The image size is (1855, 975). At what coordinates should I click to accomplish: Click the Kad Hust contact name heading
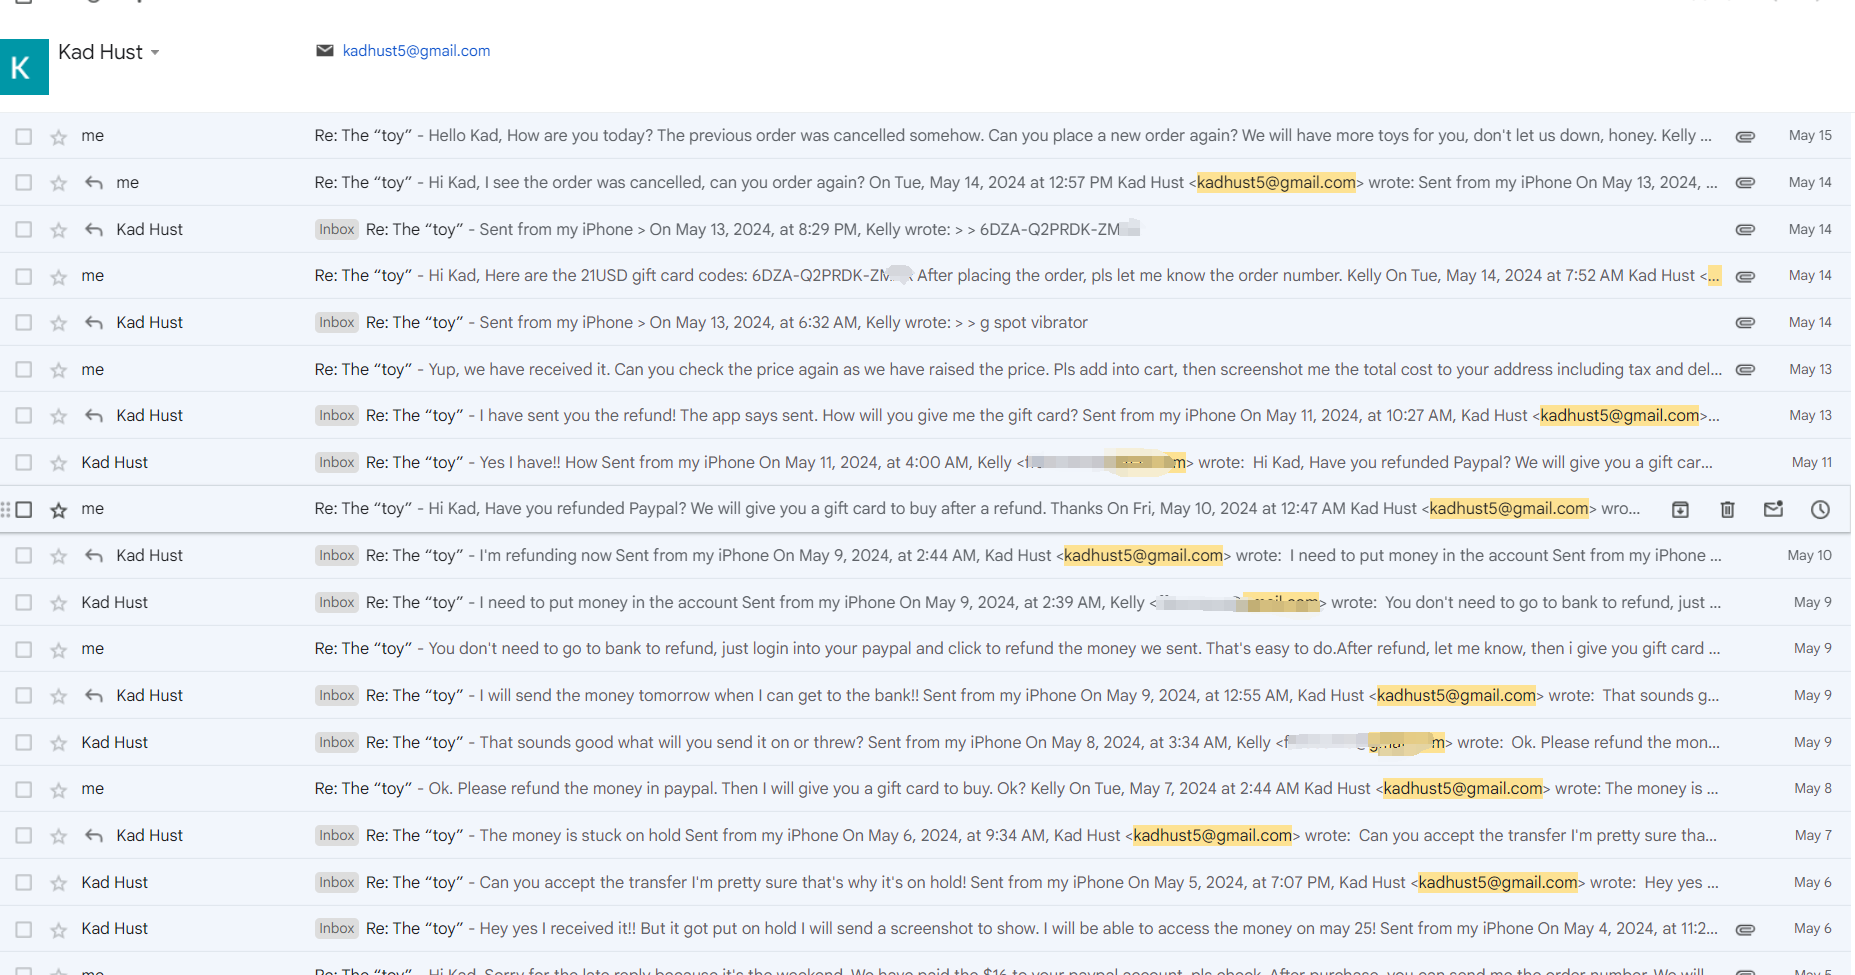point(100,52)
